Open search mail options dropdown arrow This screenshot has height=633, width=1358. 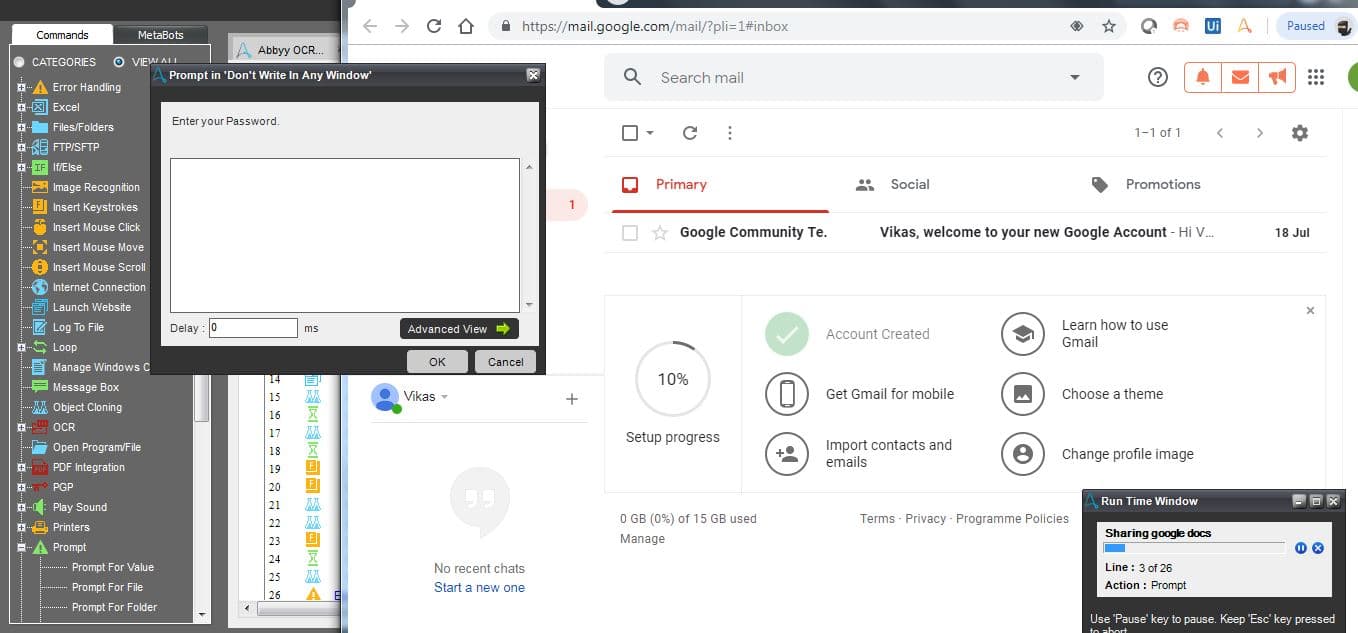1075,77
